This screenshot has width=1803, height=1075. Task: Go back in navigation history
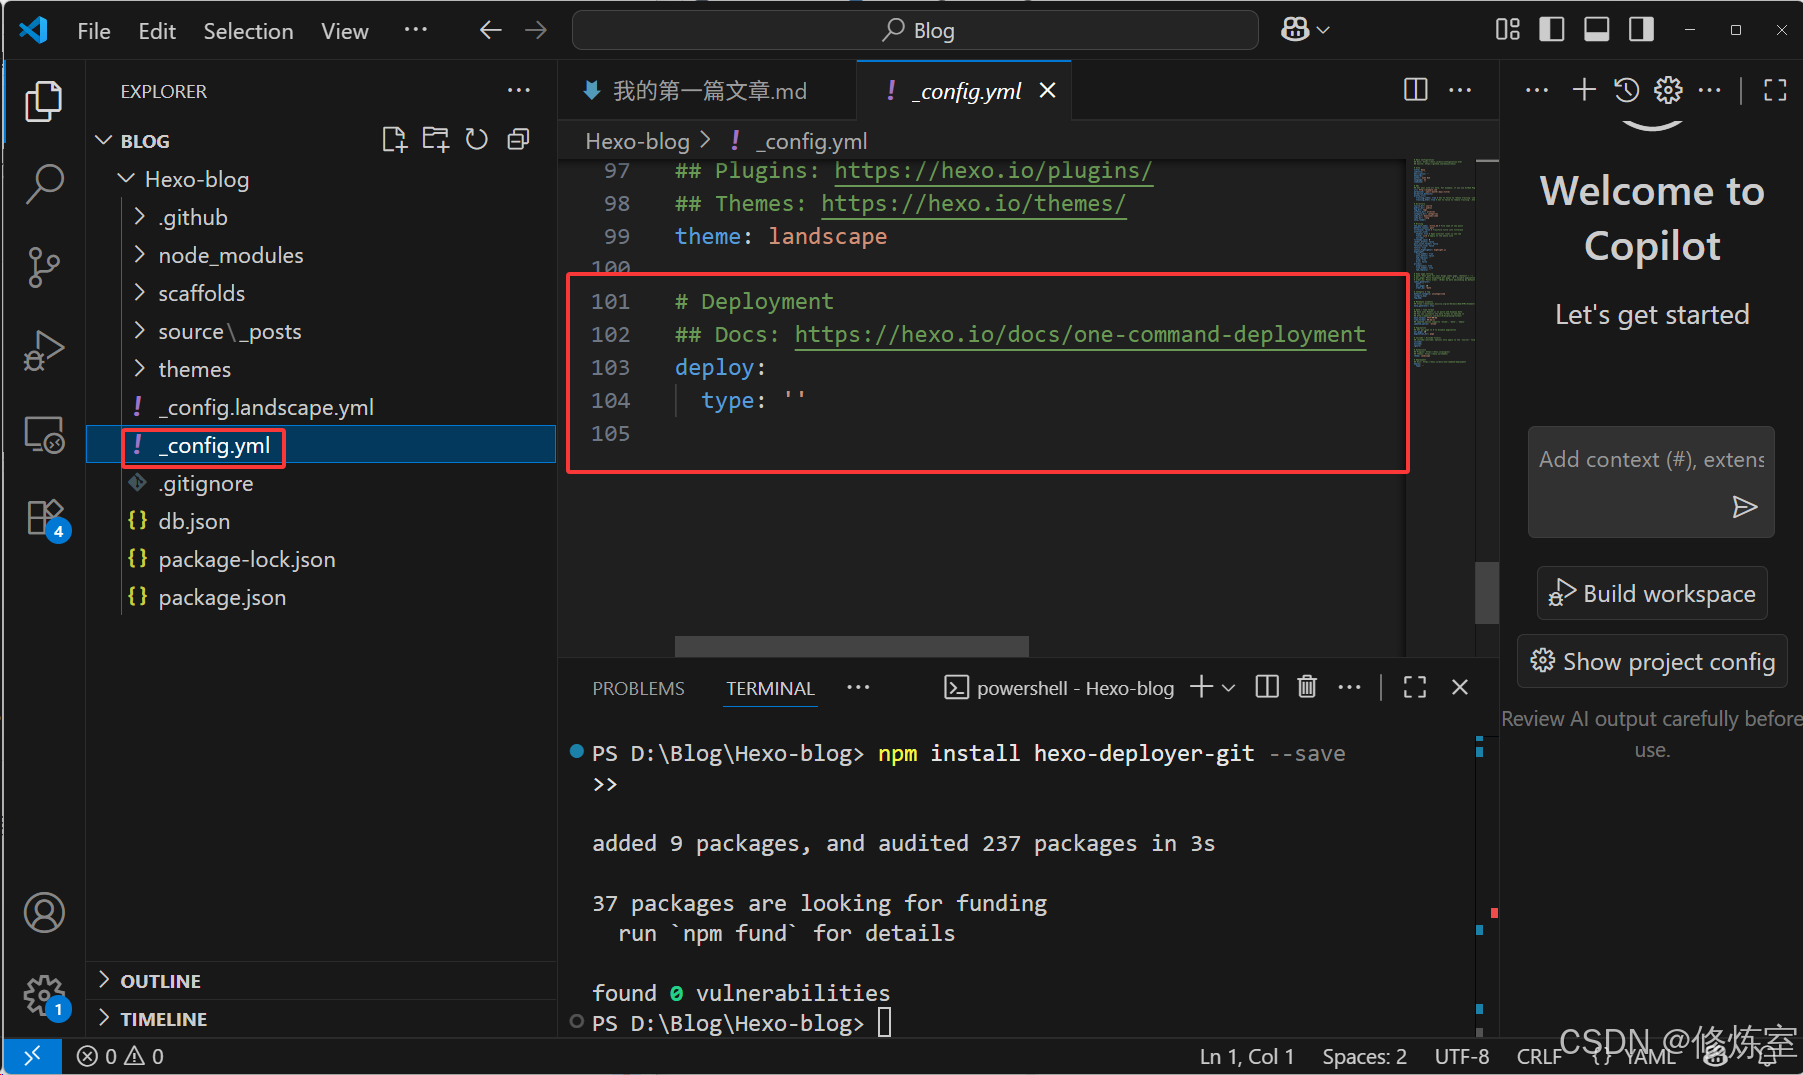point(490,30)
